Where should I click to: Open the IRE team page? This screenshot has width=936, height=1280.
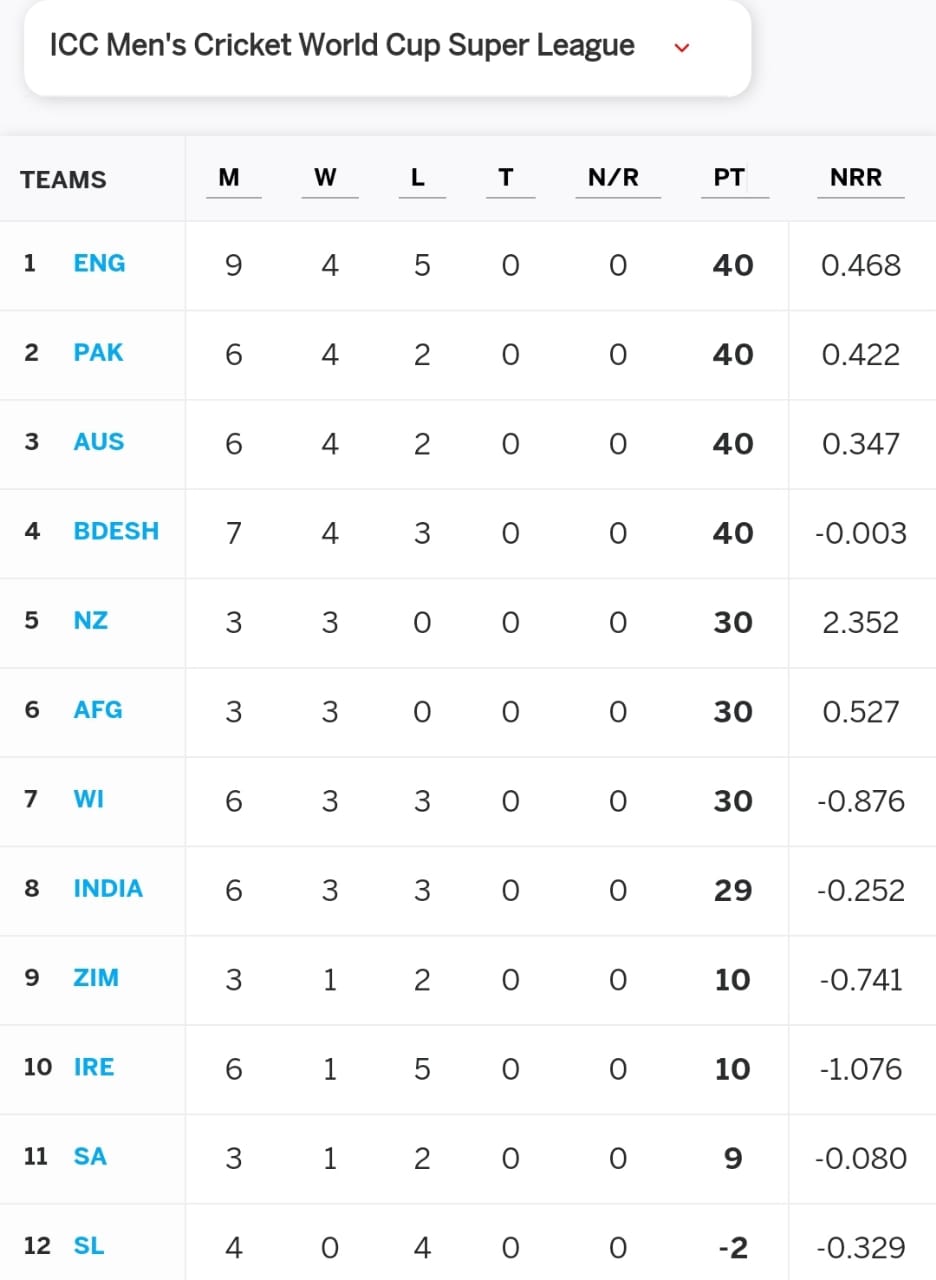(94, 1067)
